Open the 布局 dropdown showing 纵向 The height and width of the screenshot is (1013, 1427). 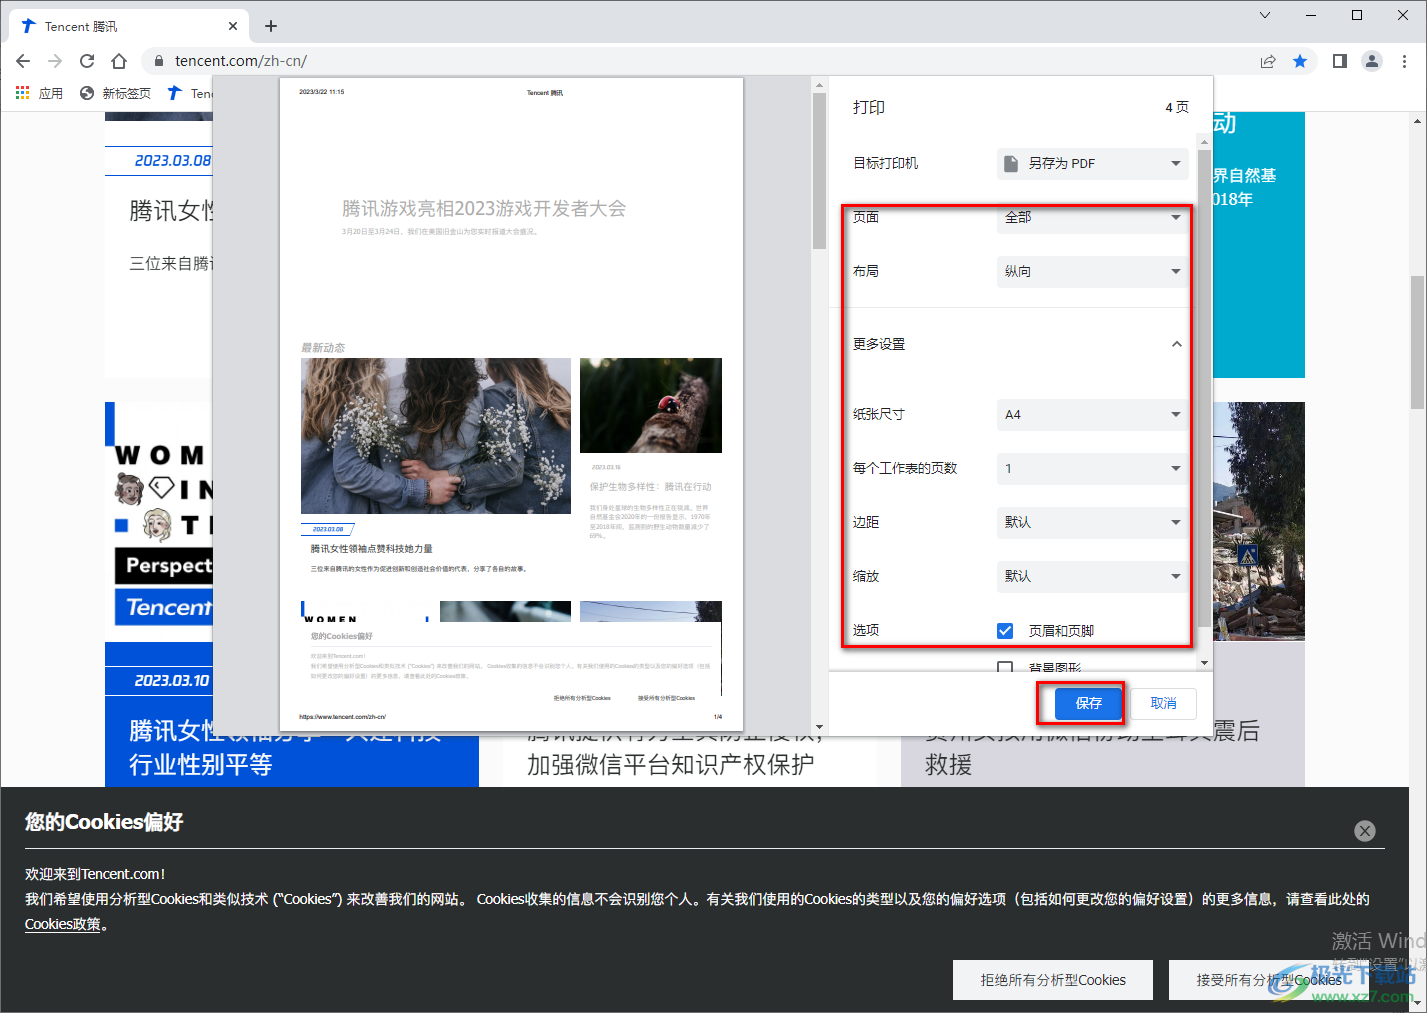tap(1092, 271)
